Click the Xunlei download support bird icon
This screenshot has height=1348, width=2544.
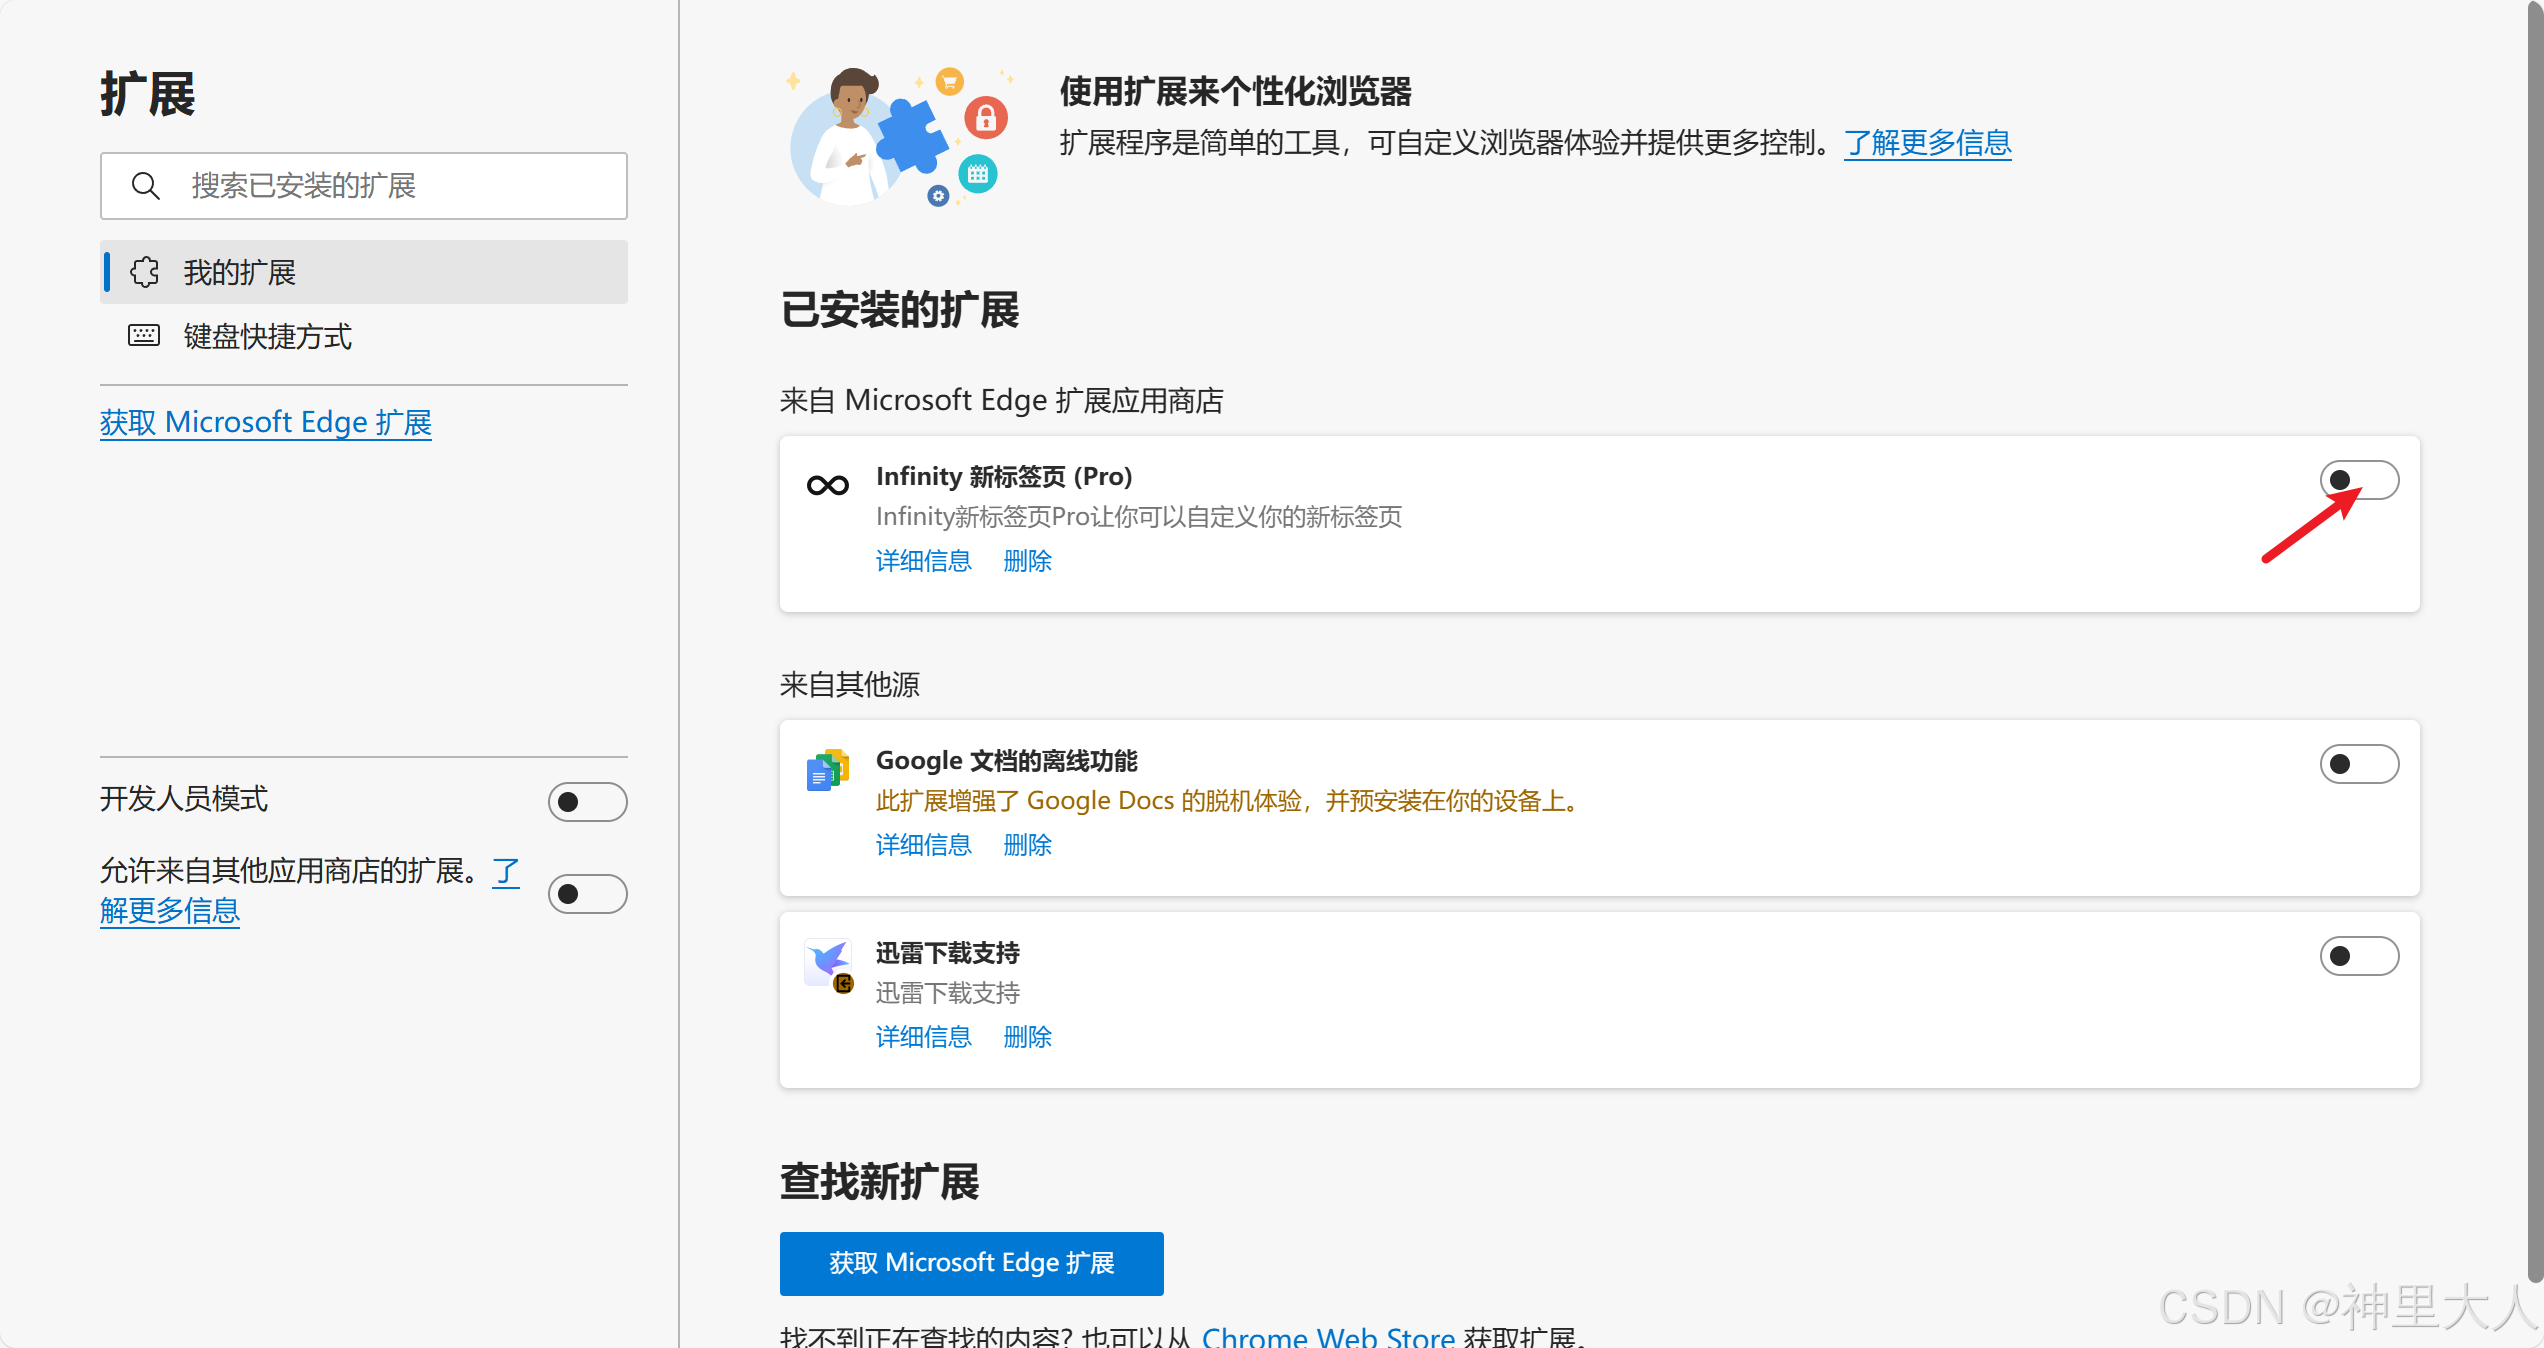click(x=829, y=963)
